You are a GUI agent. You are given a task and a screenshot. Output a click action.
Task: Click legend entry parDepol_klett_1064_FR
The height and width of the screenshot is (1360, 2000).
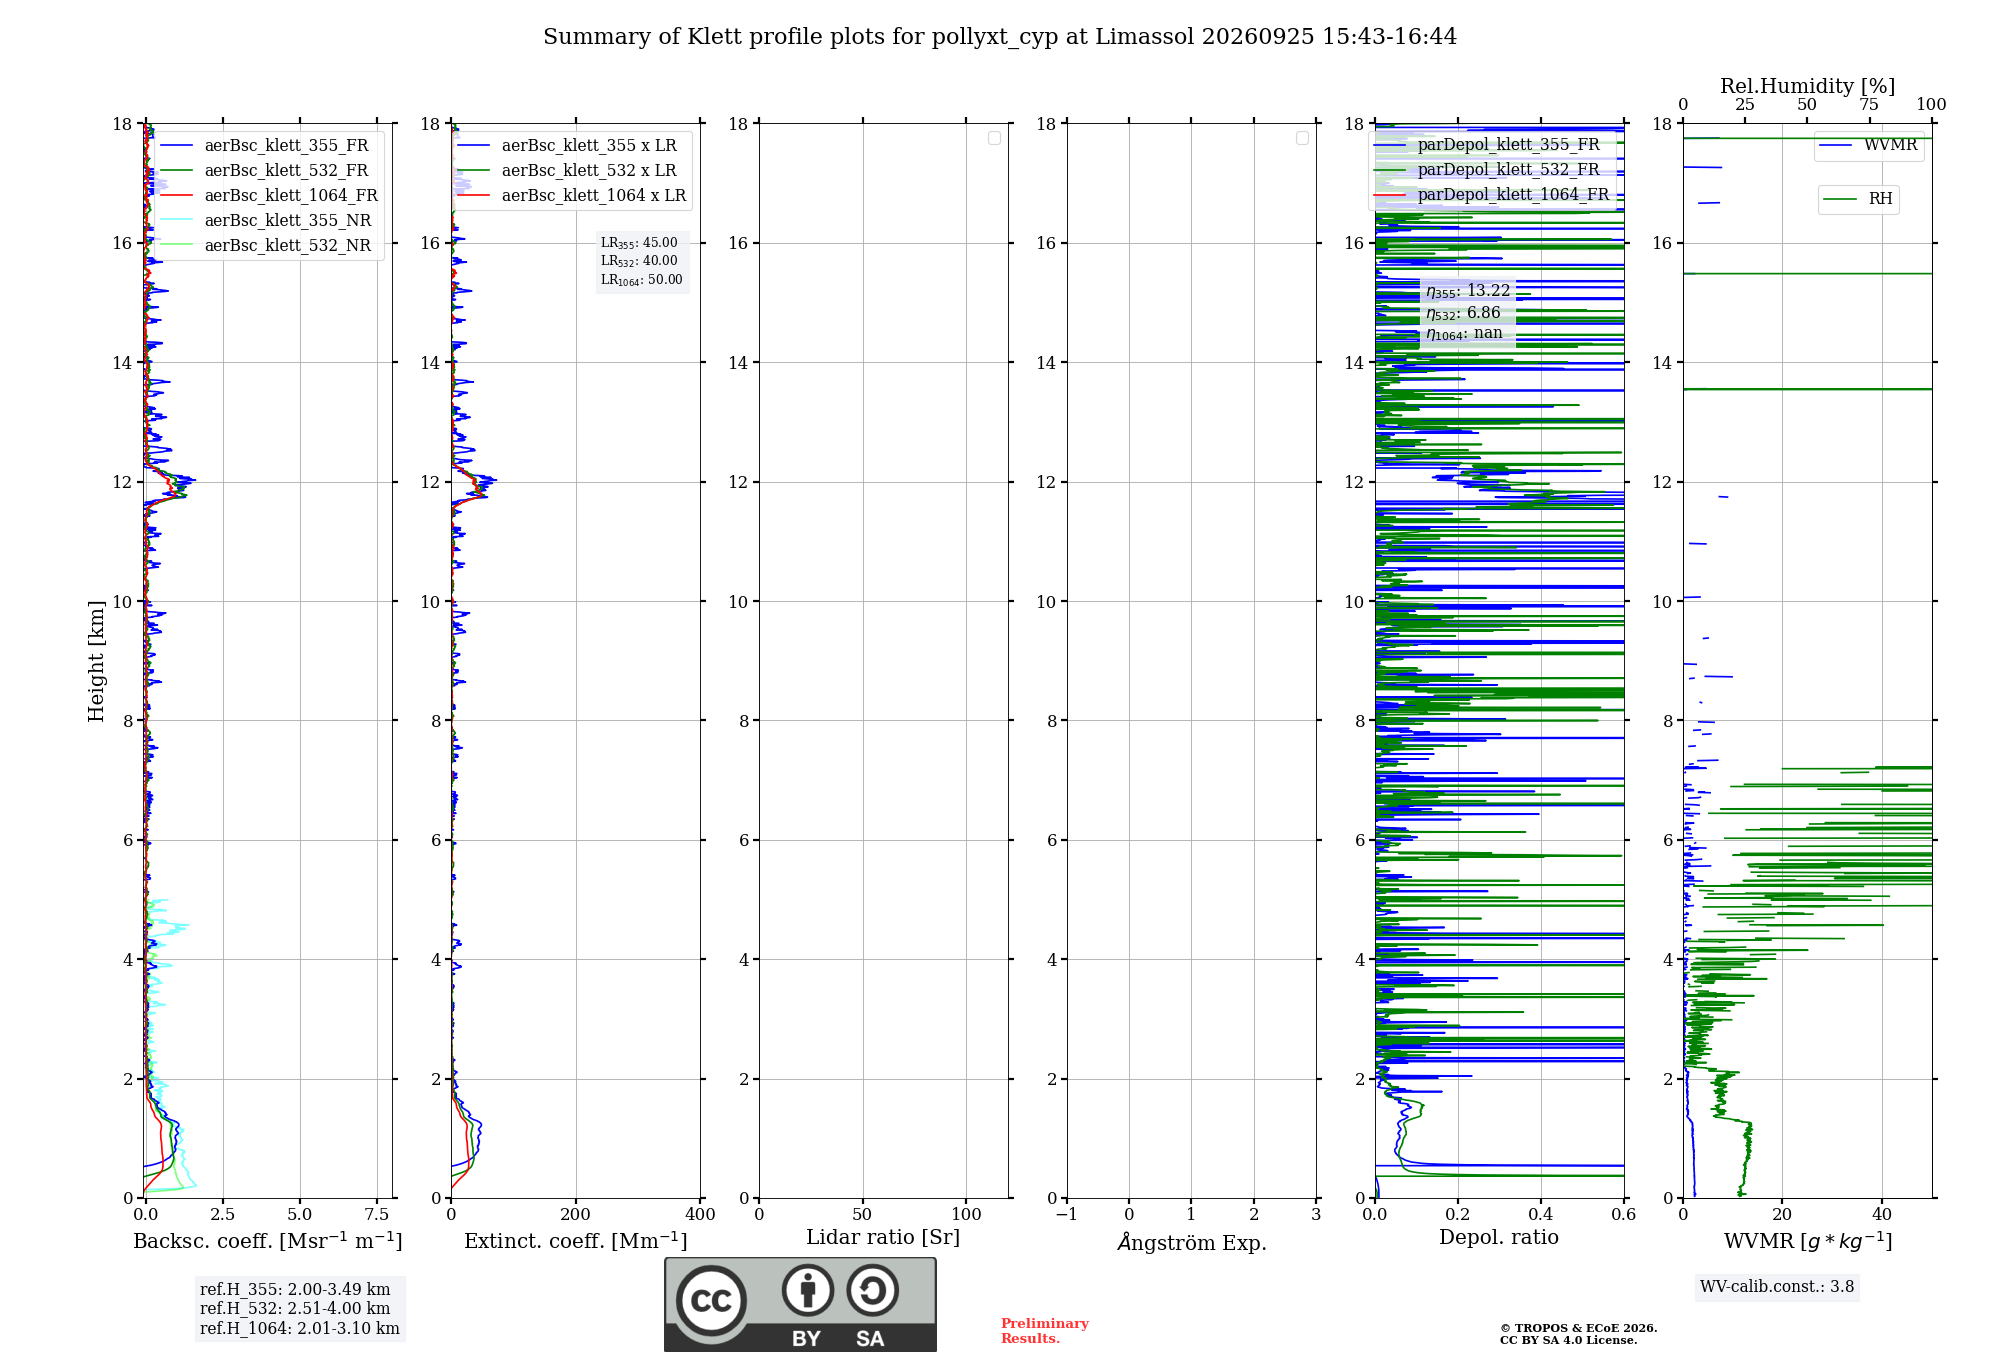[1494, 195]
